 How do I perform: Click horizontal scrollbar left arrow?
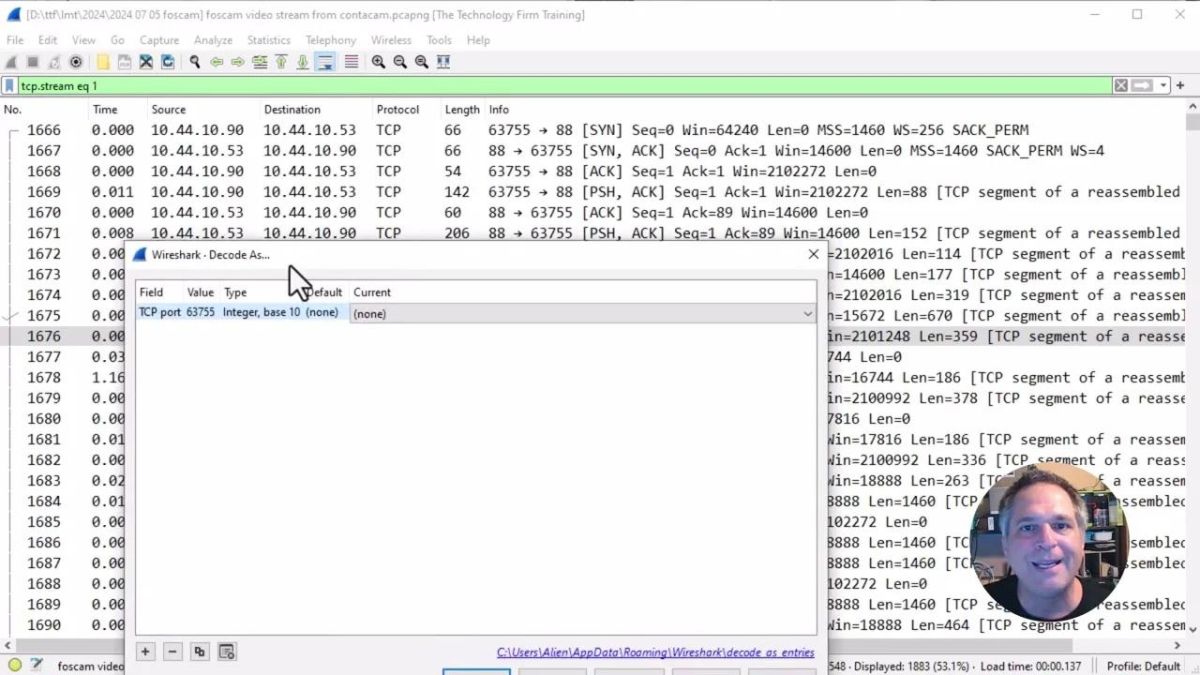8,646
